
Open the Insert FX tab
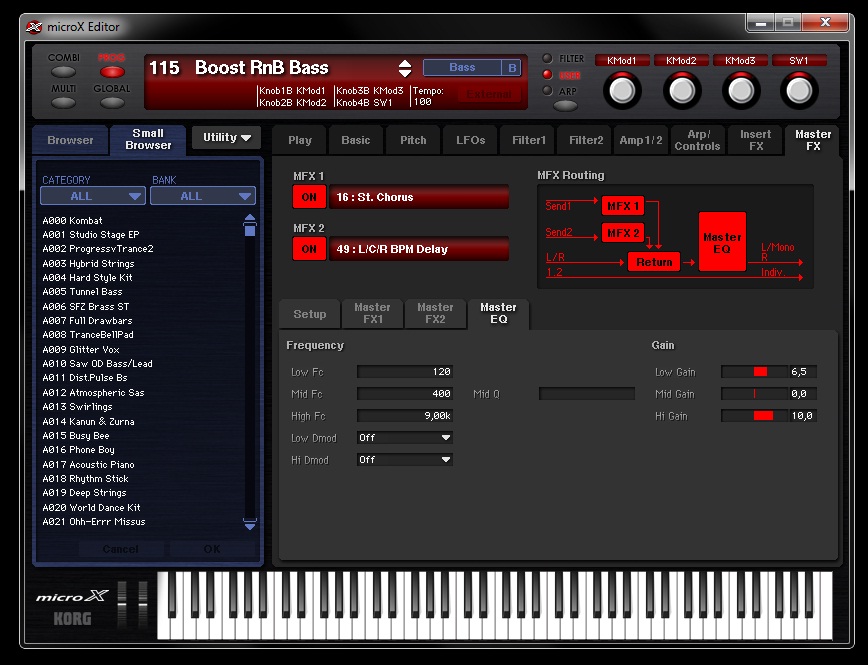point(756,140)
